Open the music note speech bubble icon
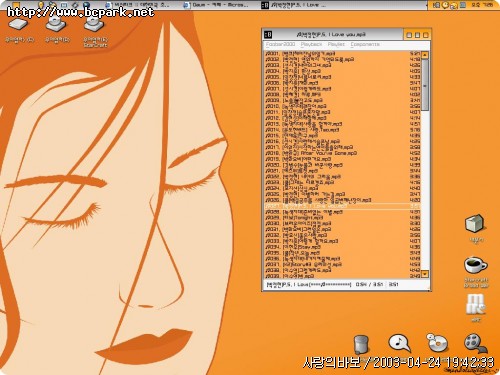This screenshot has height=375, width=500. 399,343
